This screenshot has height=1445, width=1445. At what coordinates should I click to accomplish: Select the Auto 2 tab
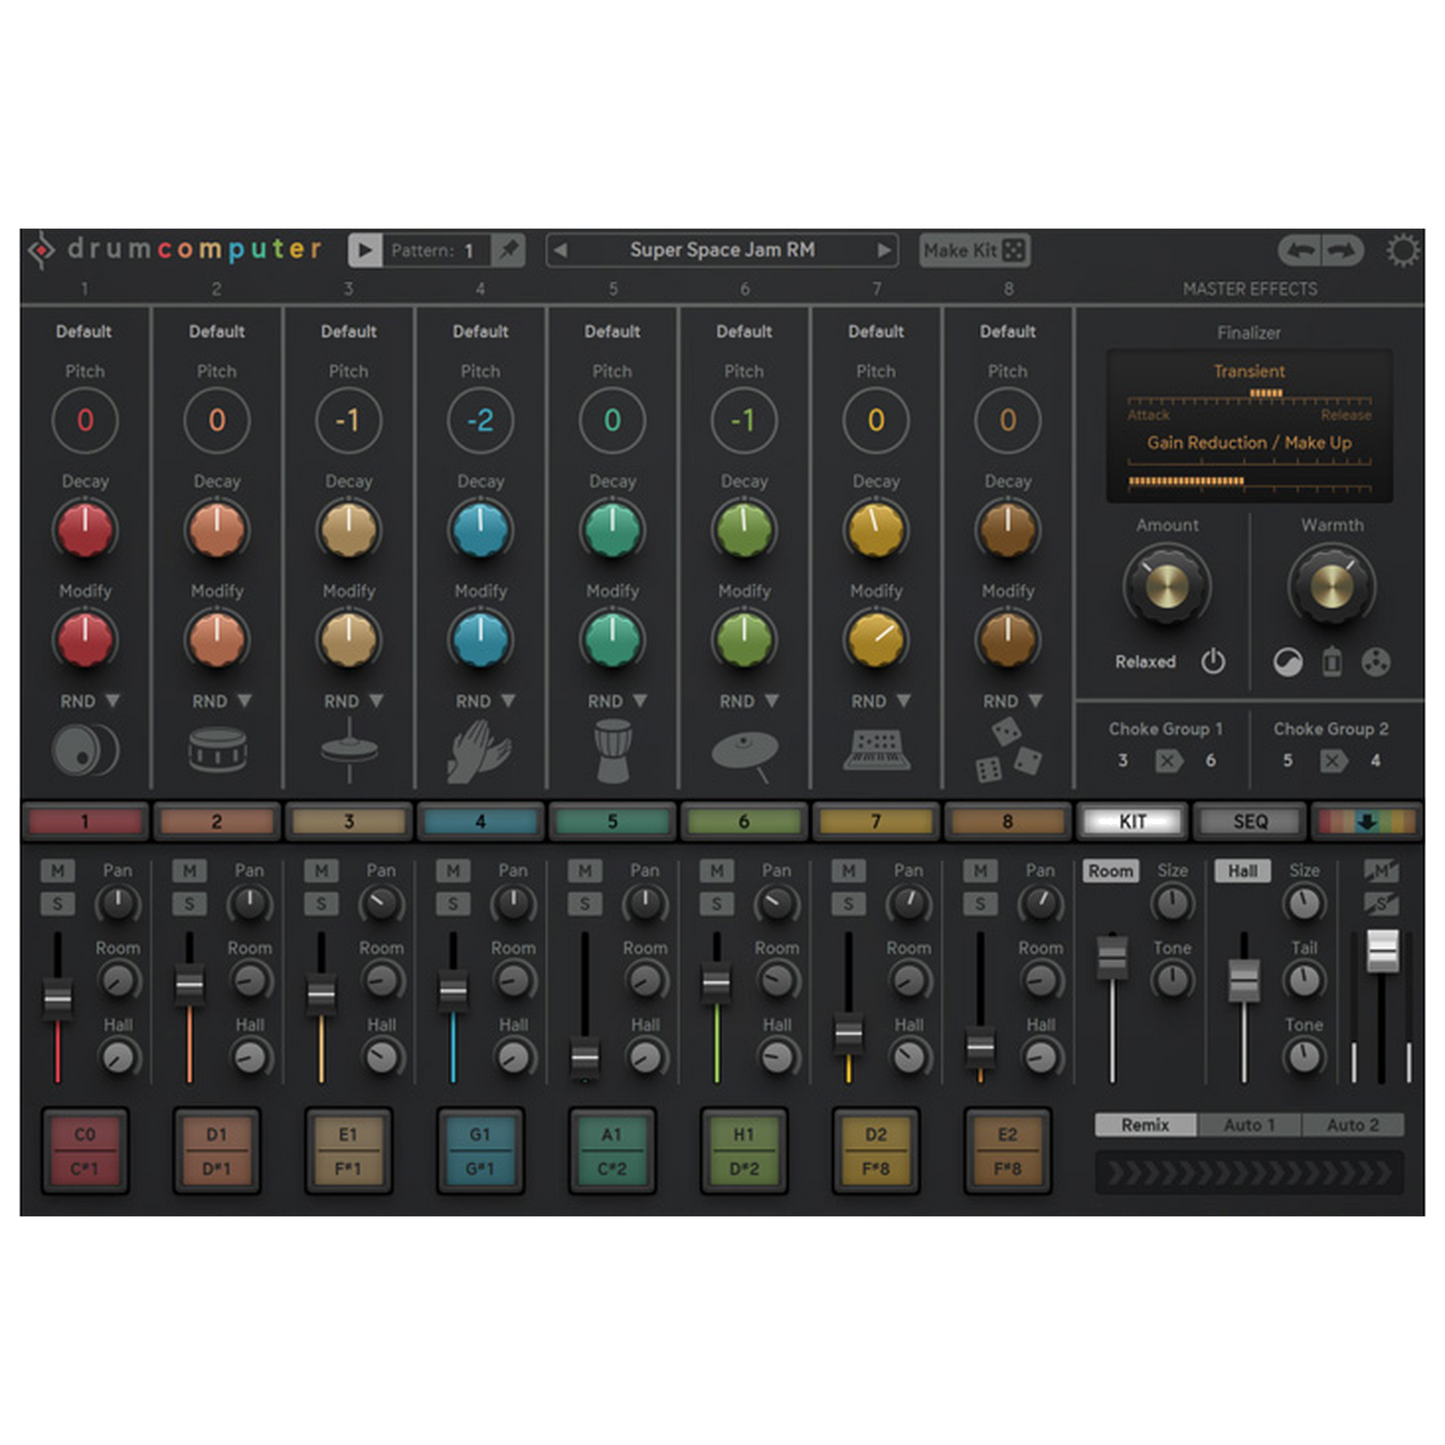[x=1353, y=1125]
